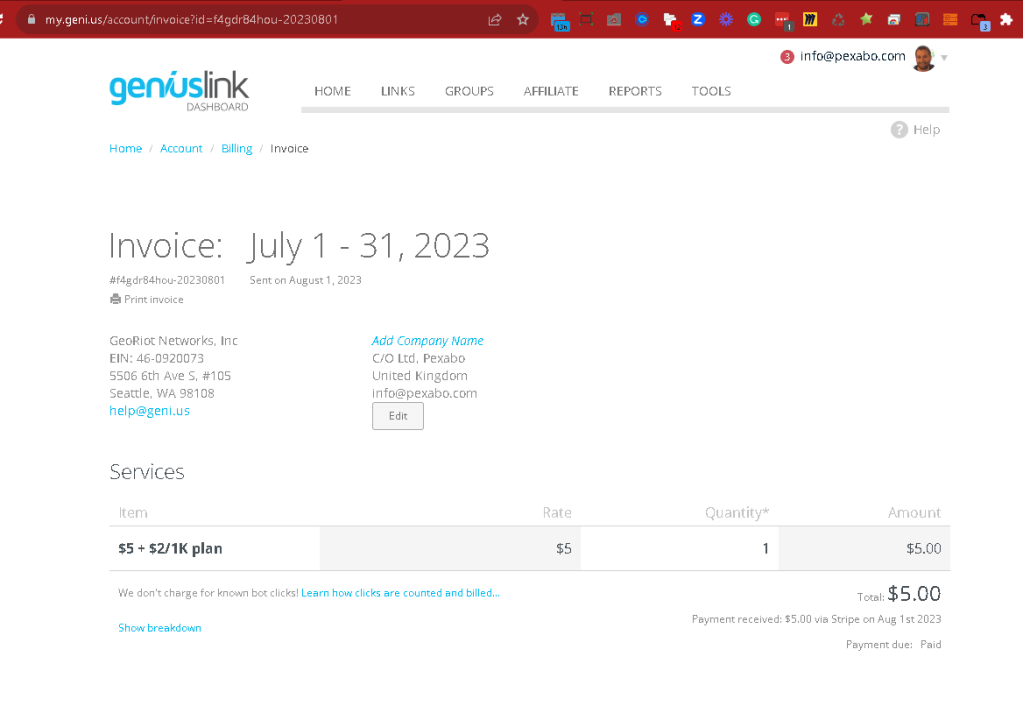
Task: Click the Sent on August 1, 2023 text
Action: 305,280
